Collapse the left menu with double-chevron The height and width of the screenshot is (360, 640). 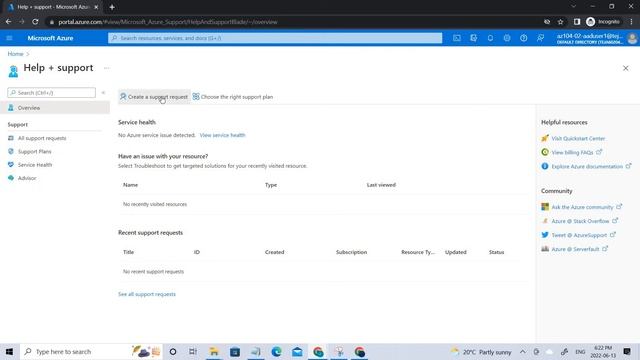coord(103,93)
